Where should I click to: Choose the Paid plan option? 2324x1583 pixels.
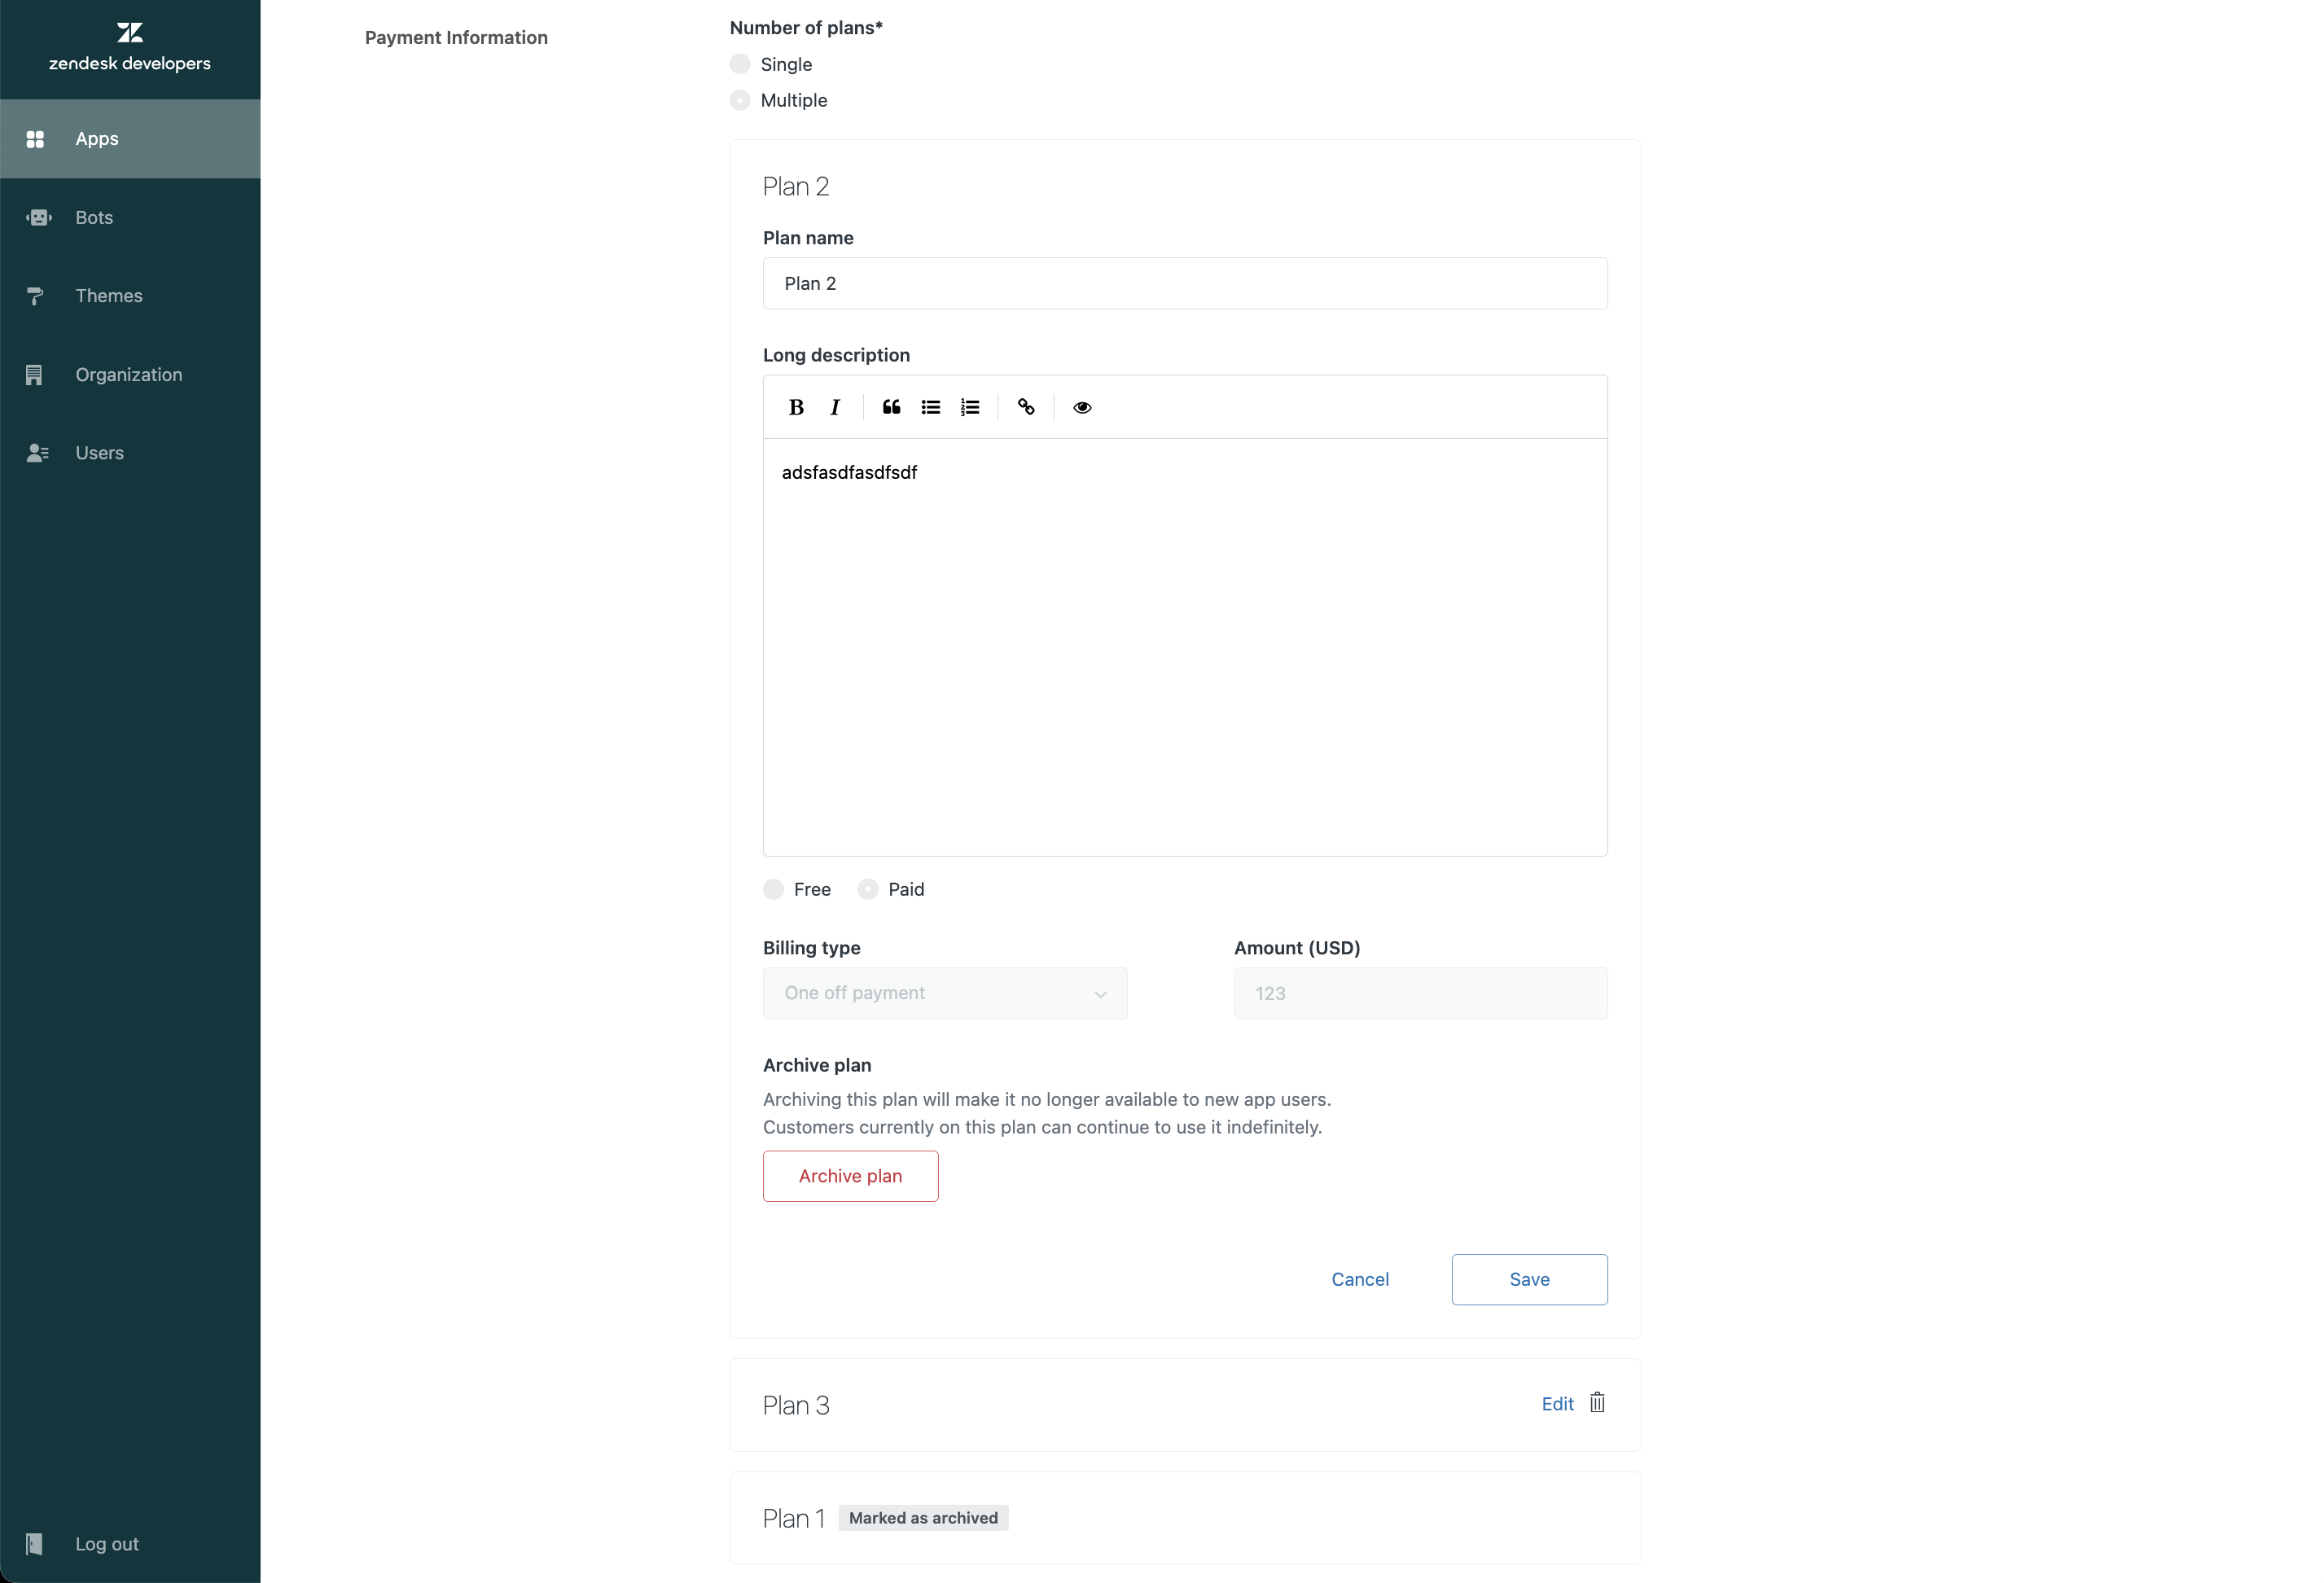click(x=868, y=889)
